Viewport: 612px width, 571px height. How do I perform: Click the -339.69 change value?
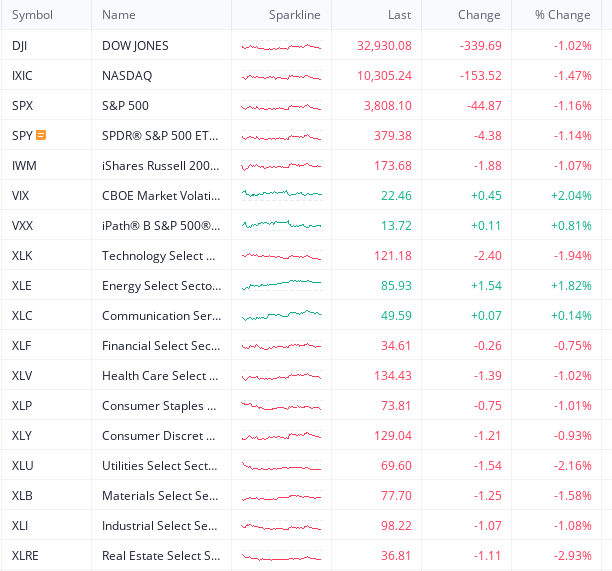tap(480, 46)
